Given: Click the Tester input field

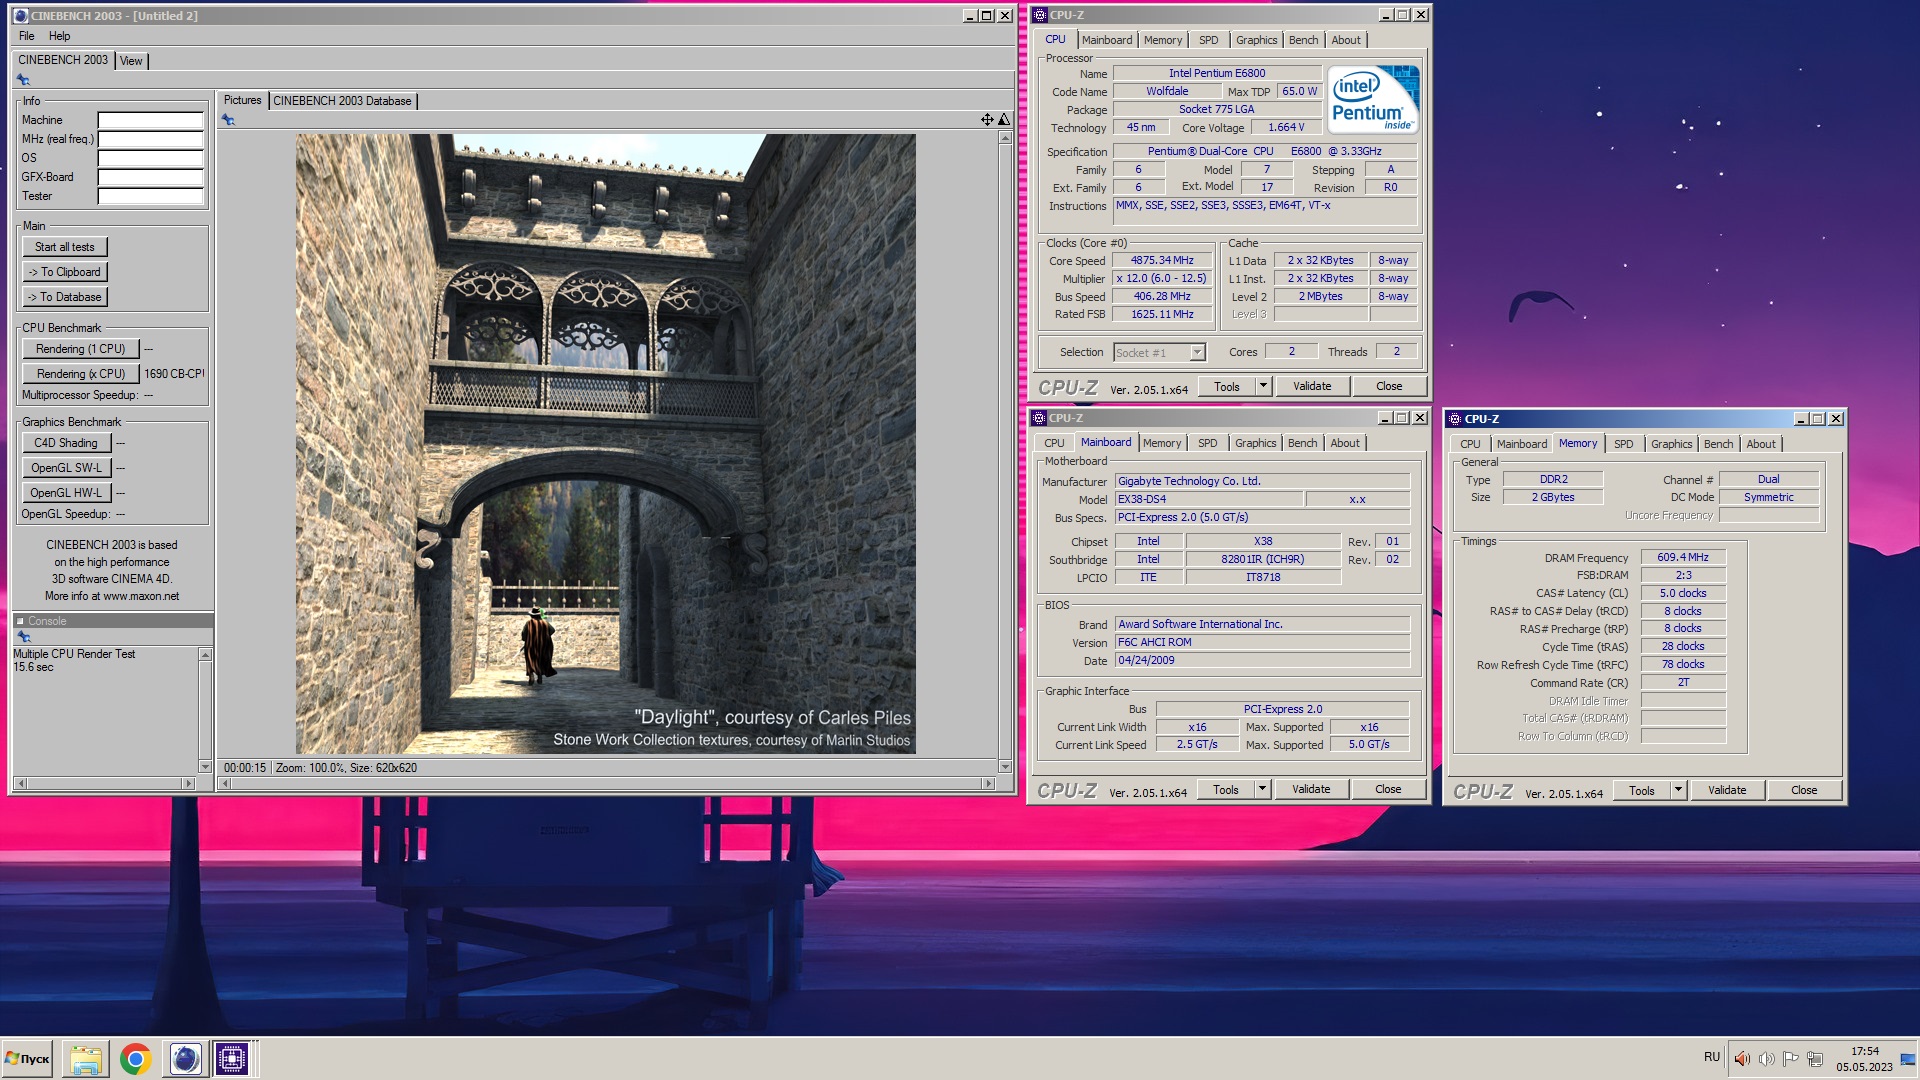Looking at the screenshot, I should click(151, 196).
